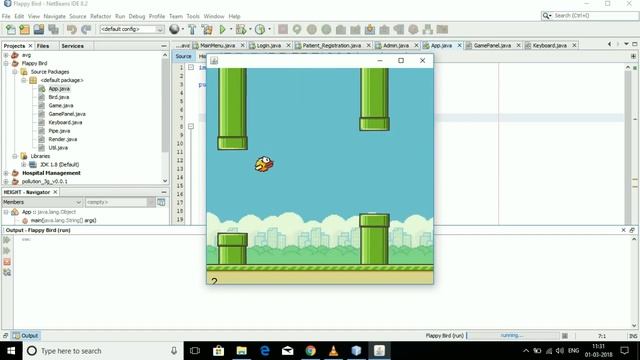The image size is (640, 360).
Task: Click the Redo toolbar icon
Action: tap(86, 29)
